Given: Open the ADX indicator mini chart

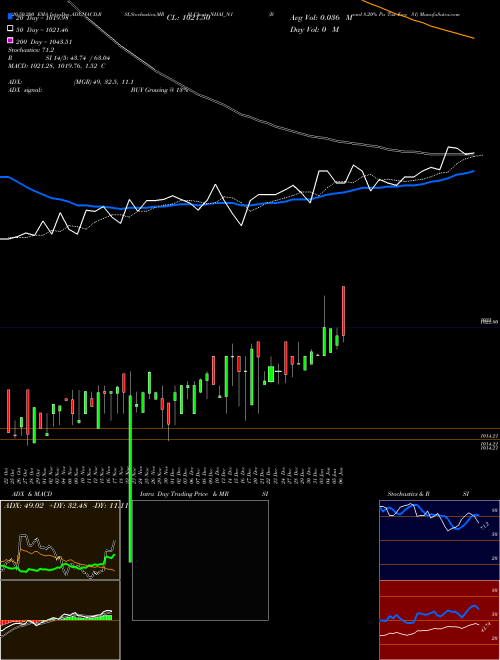Looking at the screenshot, I should click(x=60, y=540).
